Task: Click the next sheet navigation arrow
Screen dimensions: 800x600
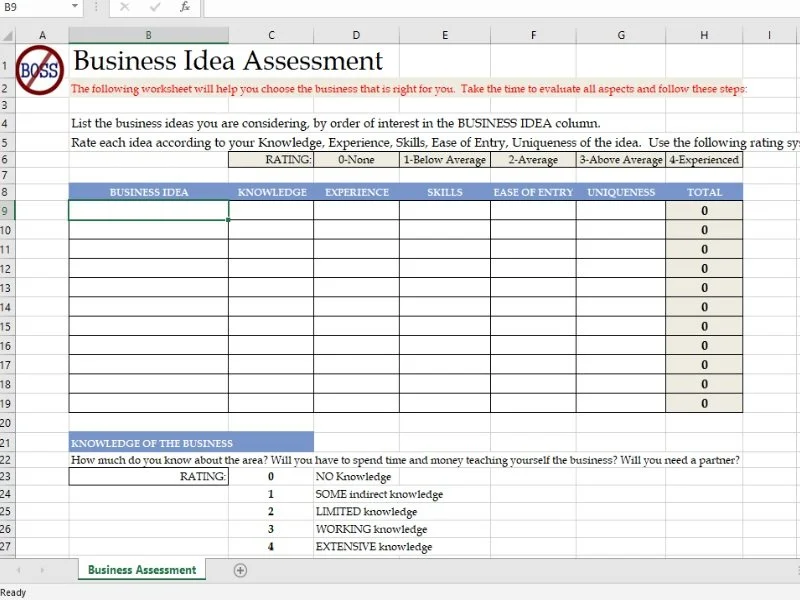Action: 42,570
